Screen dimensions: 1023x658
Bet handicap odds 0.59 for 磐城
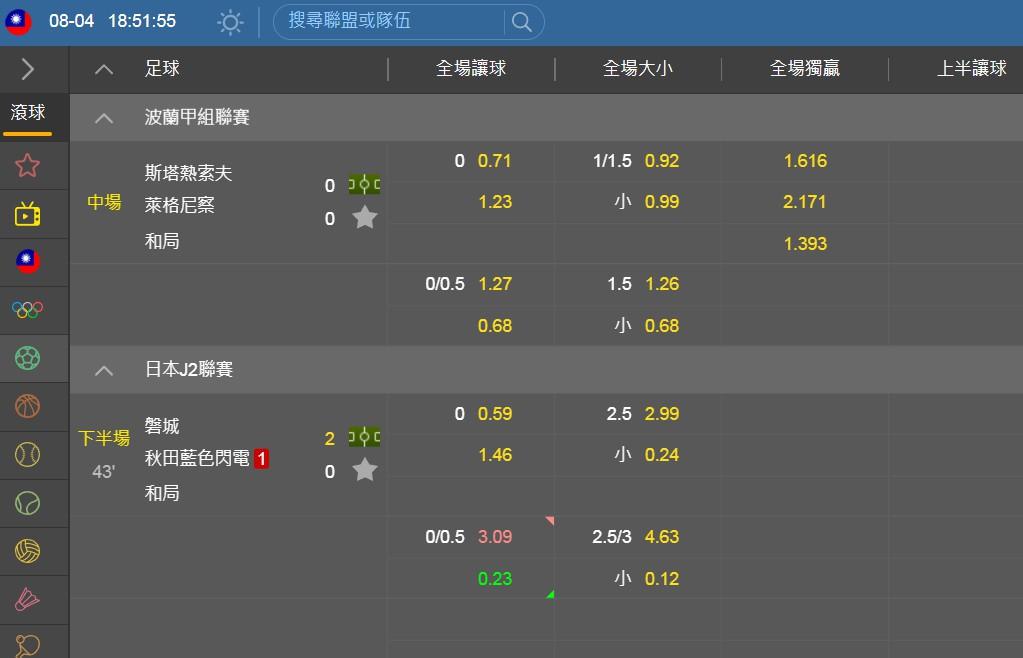495,414
